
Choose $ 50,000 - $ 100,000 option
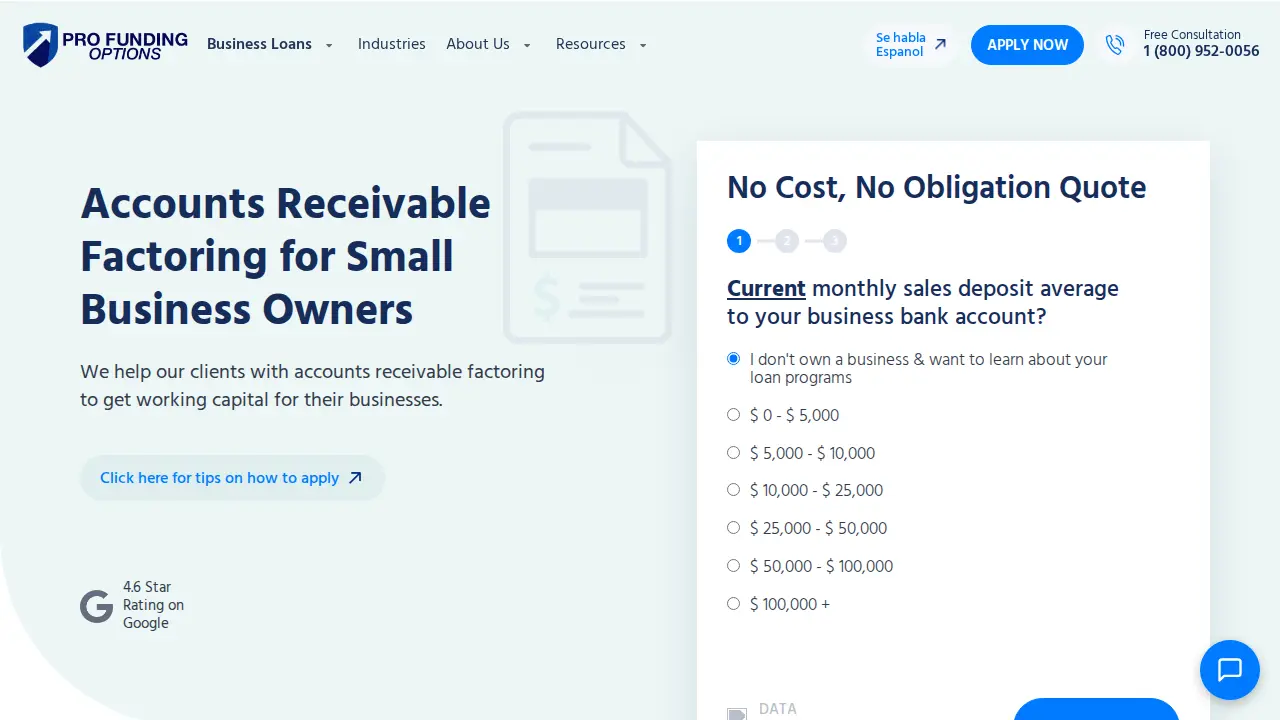pyautogui.click(x=733, y=566)
